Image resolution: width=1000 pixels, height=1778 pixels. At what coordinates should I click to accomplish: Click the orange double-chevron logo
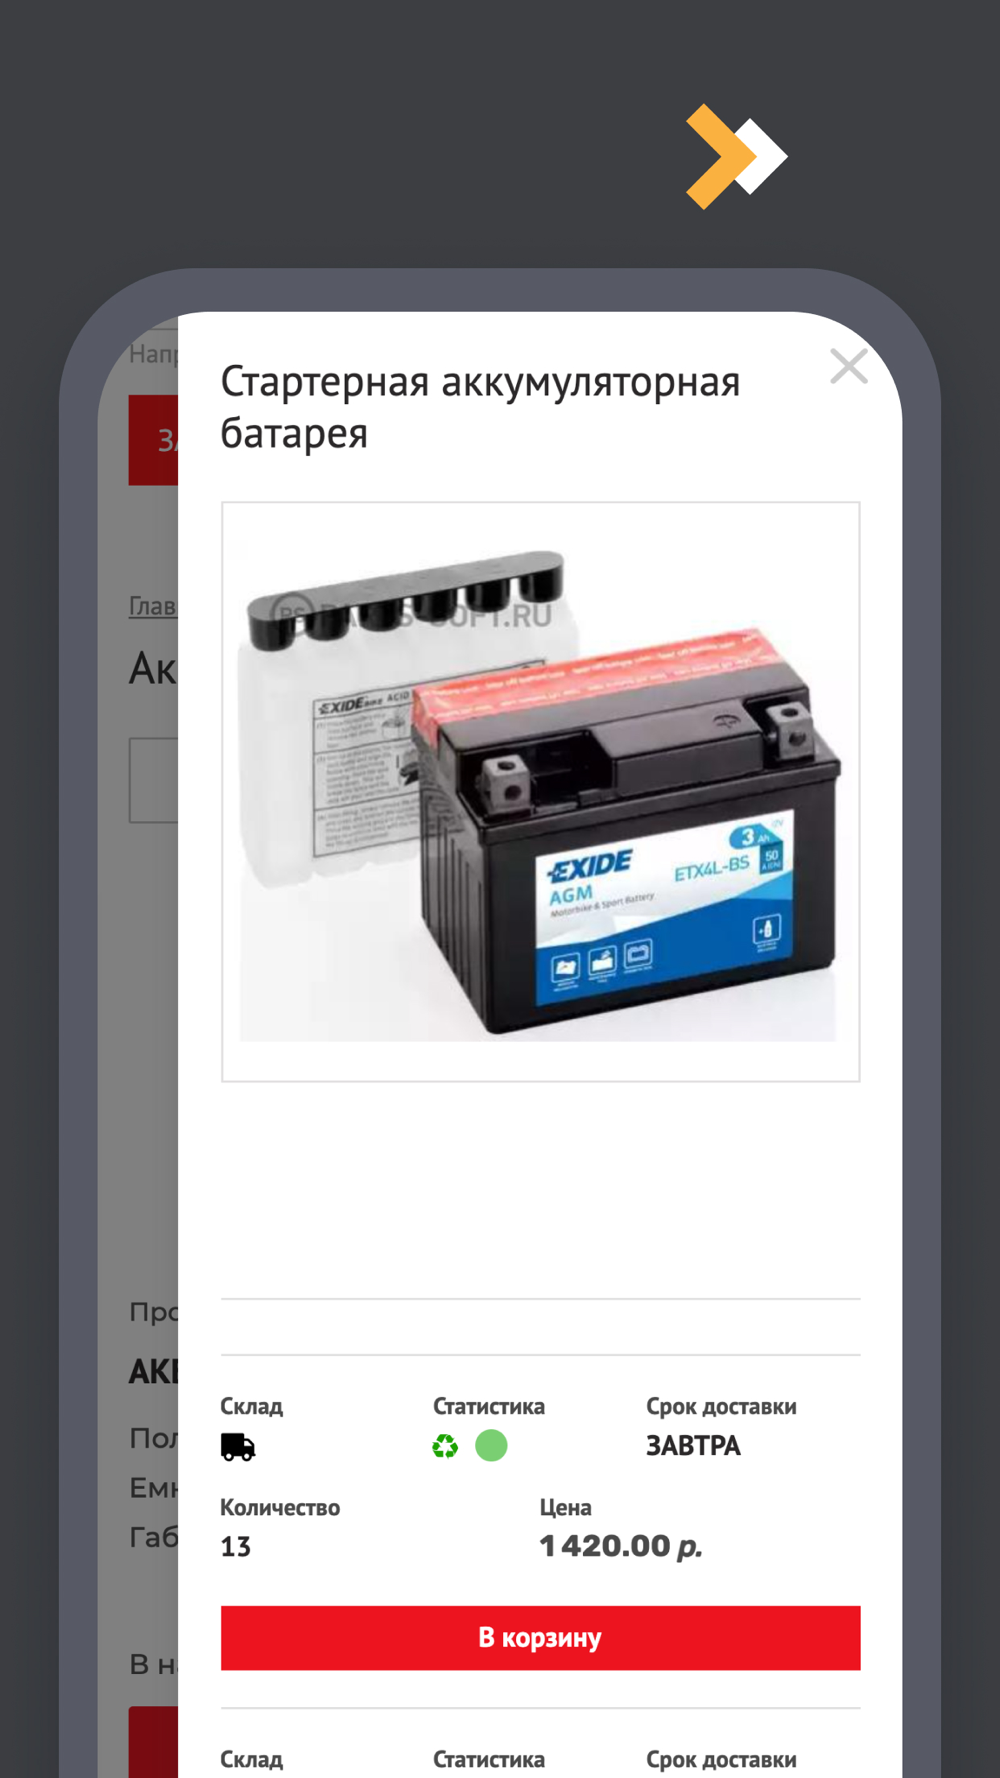(737, 157)
